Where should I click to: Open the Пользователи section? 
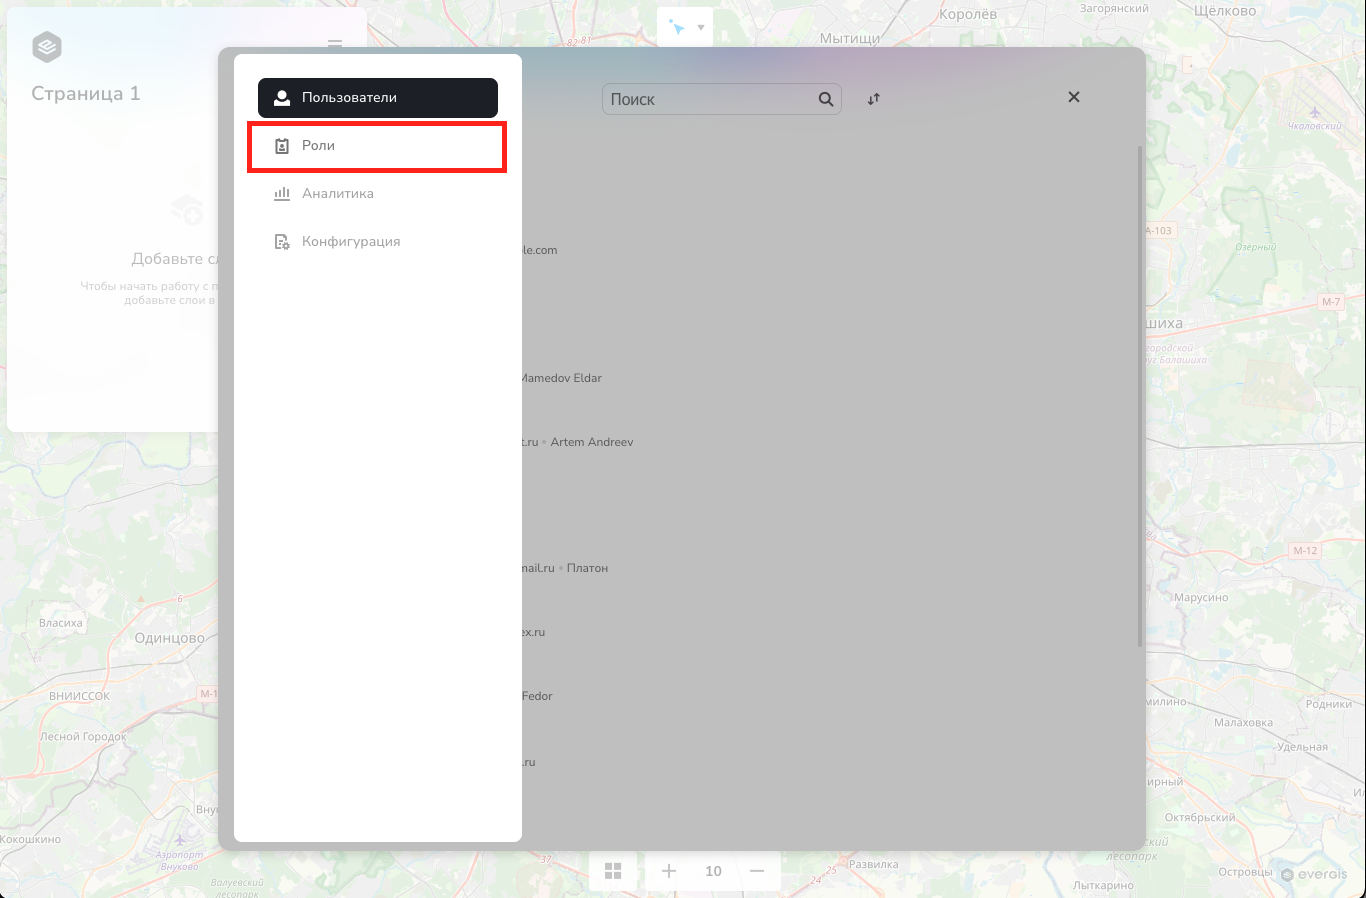(378, 98)
